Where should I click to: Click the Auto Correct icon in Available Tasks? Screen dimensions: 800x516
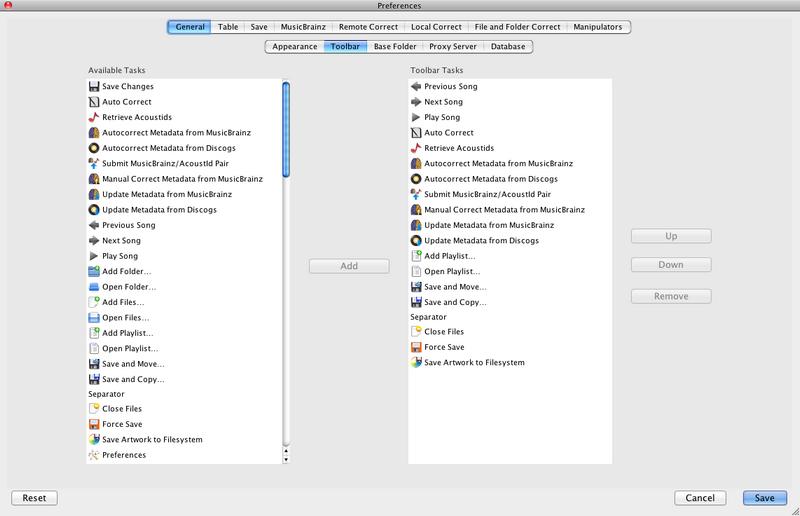(94, 102)
